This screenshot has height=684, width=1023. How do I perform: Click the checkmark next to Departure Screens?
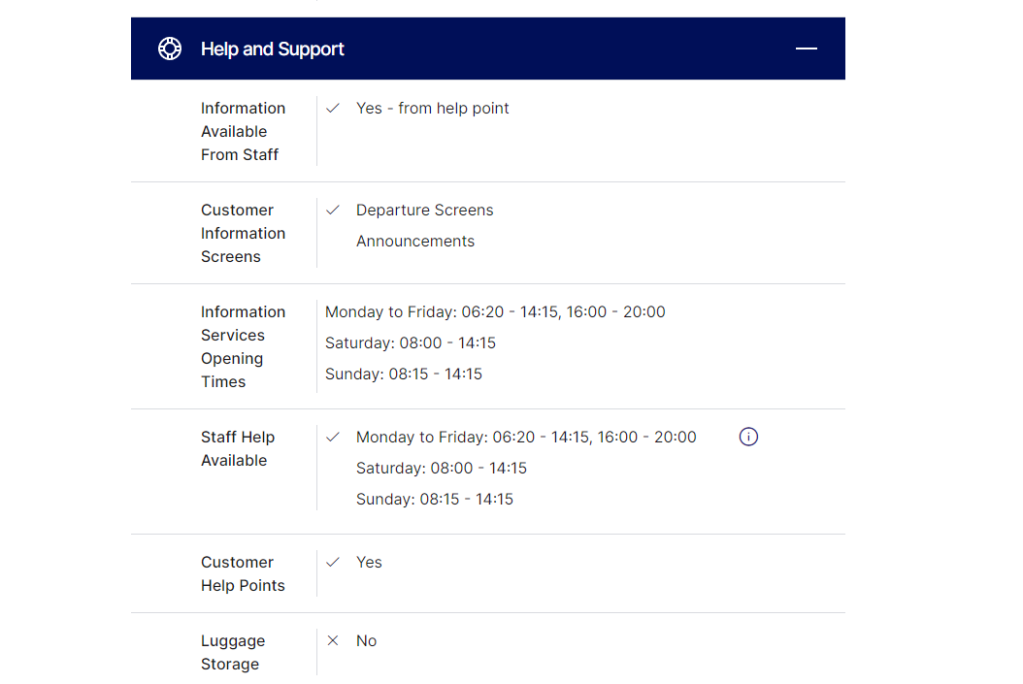333,210
